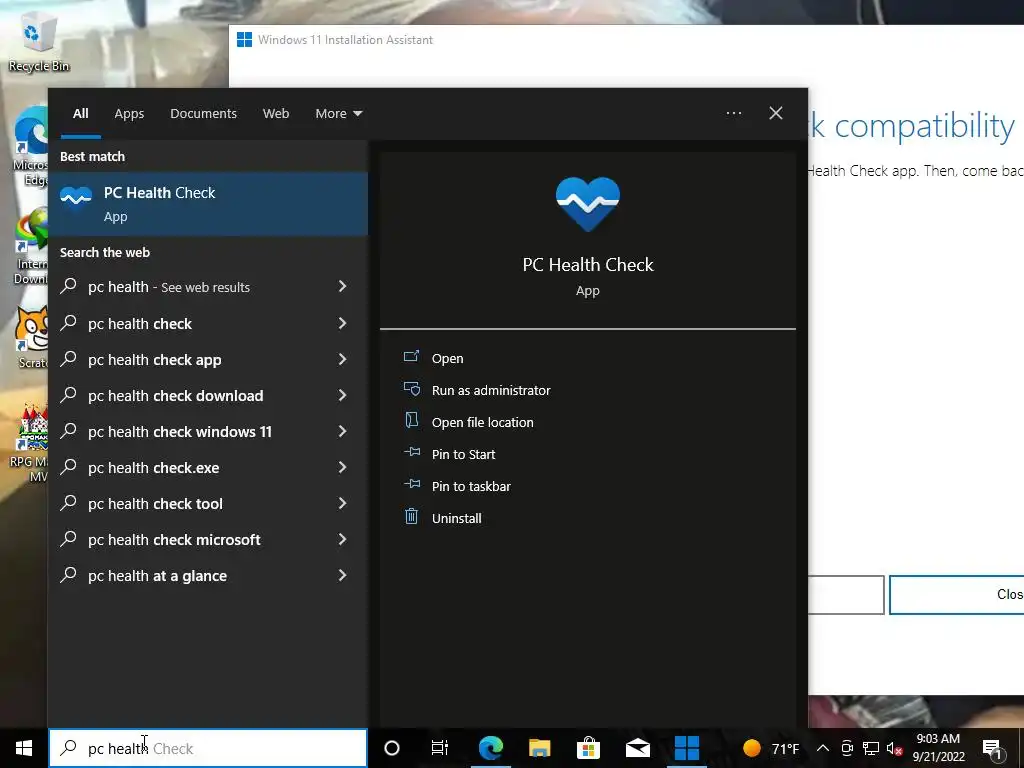Open the Windows Start button
Image resolution: width=1024 pixels, height=768 pixels.
point(24,748)
